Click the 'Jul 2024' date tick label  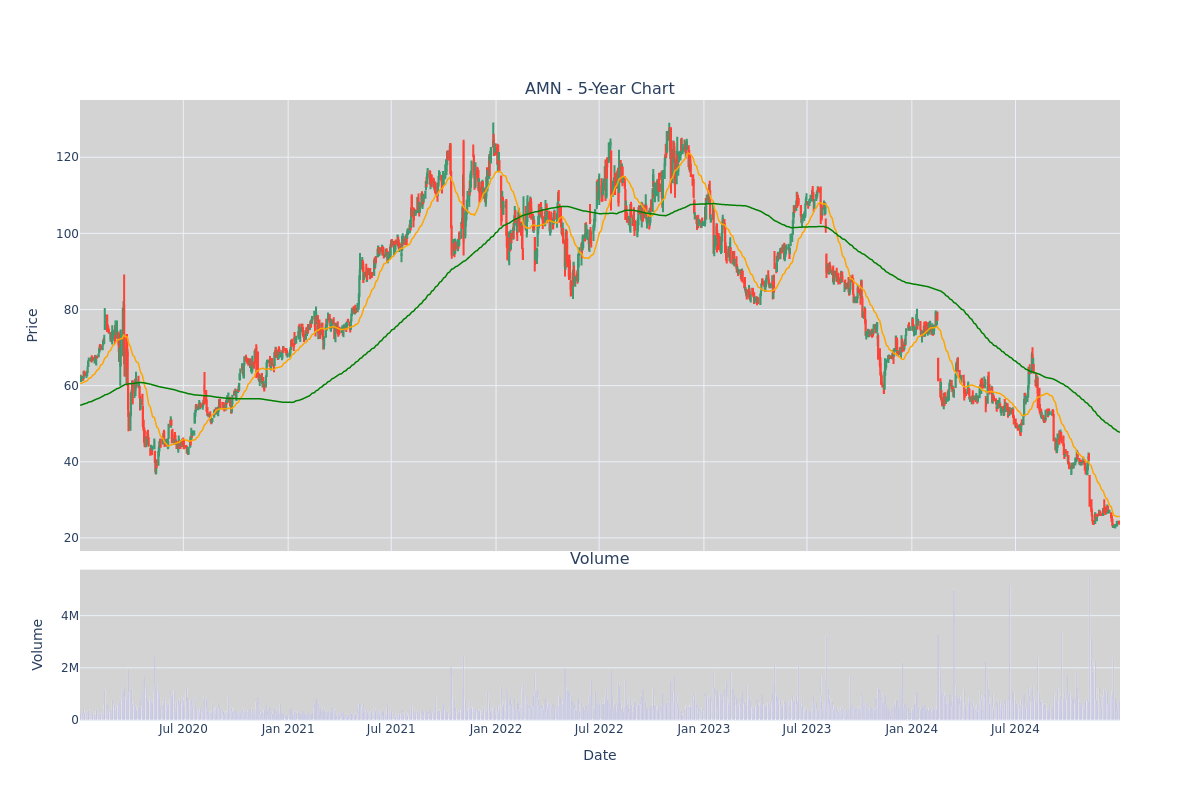[1015, 729]
